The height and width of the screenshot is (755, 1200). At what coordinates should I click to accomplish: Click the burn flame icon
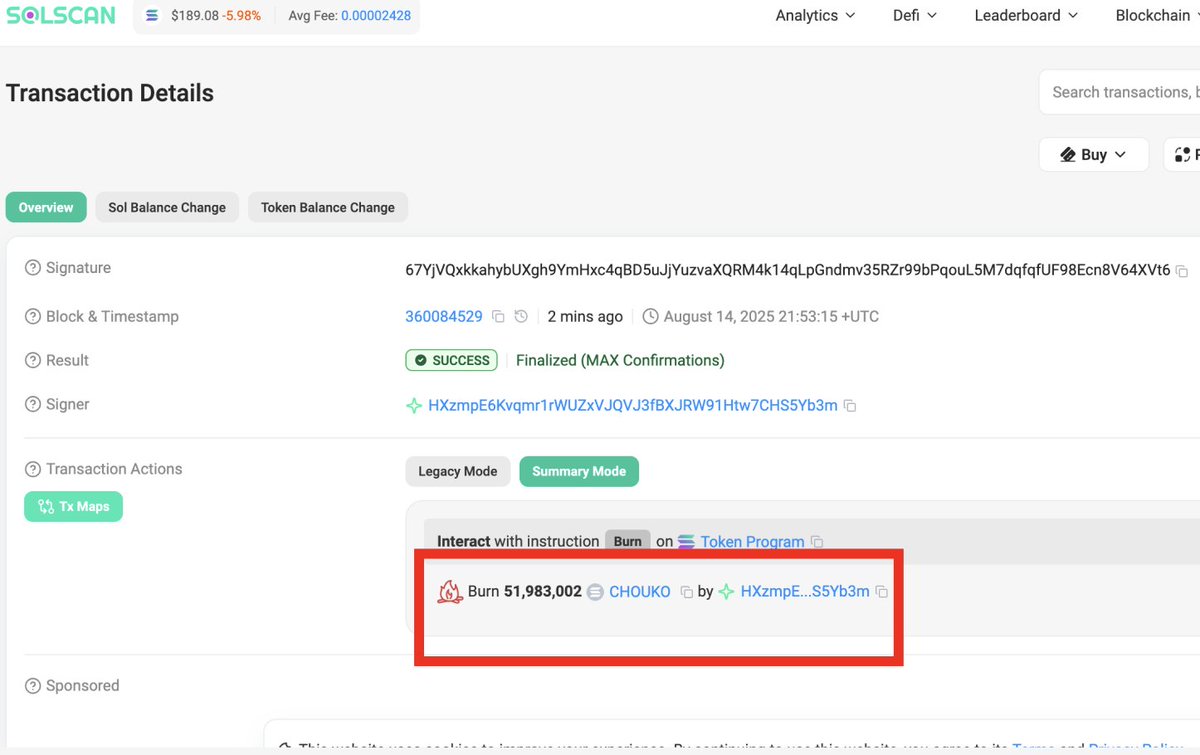click(450, 592)
